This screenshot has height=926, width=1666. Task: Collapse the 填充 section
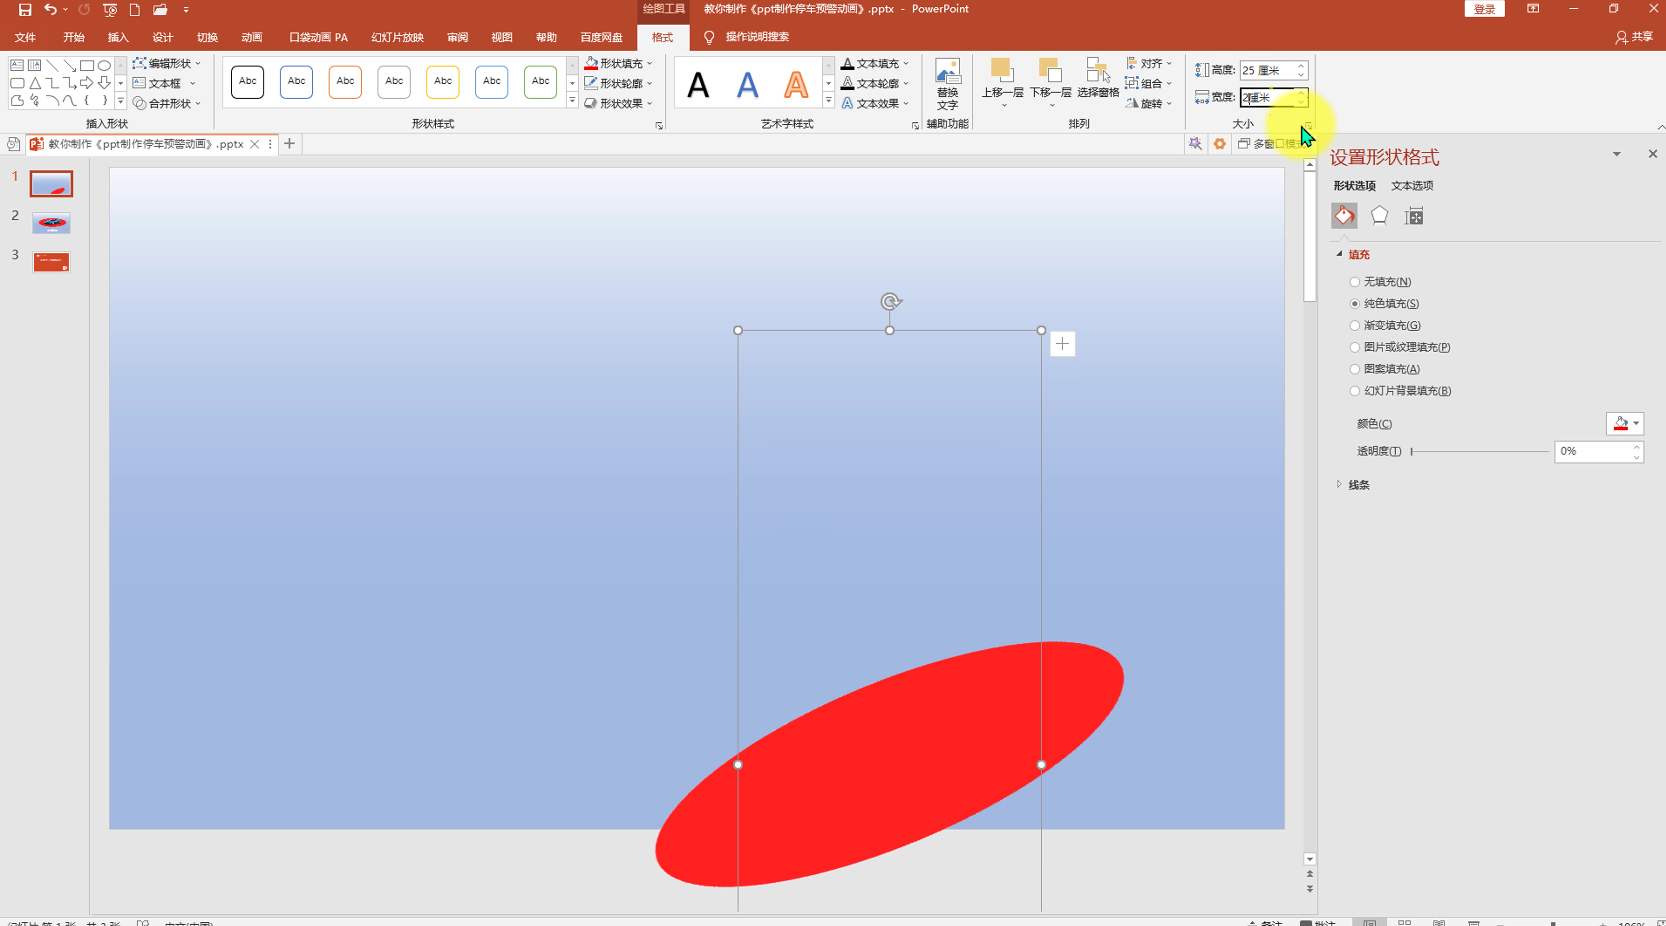tap(1354, 255)
